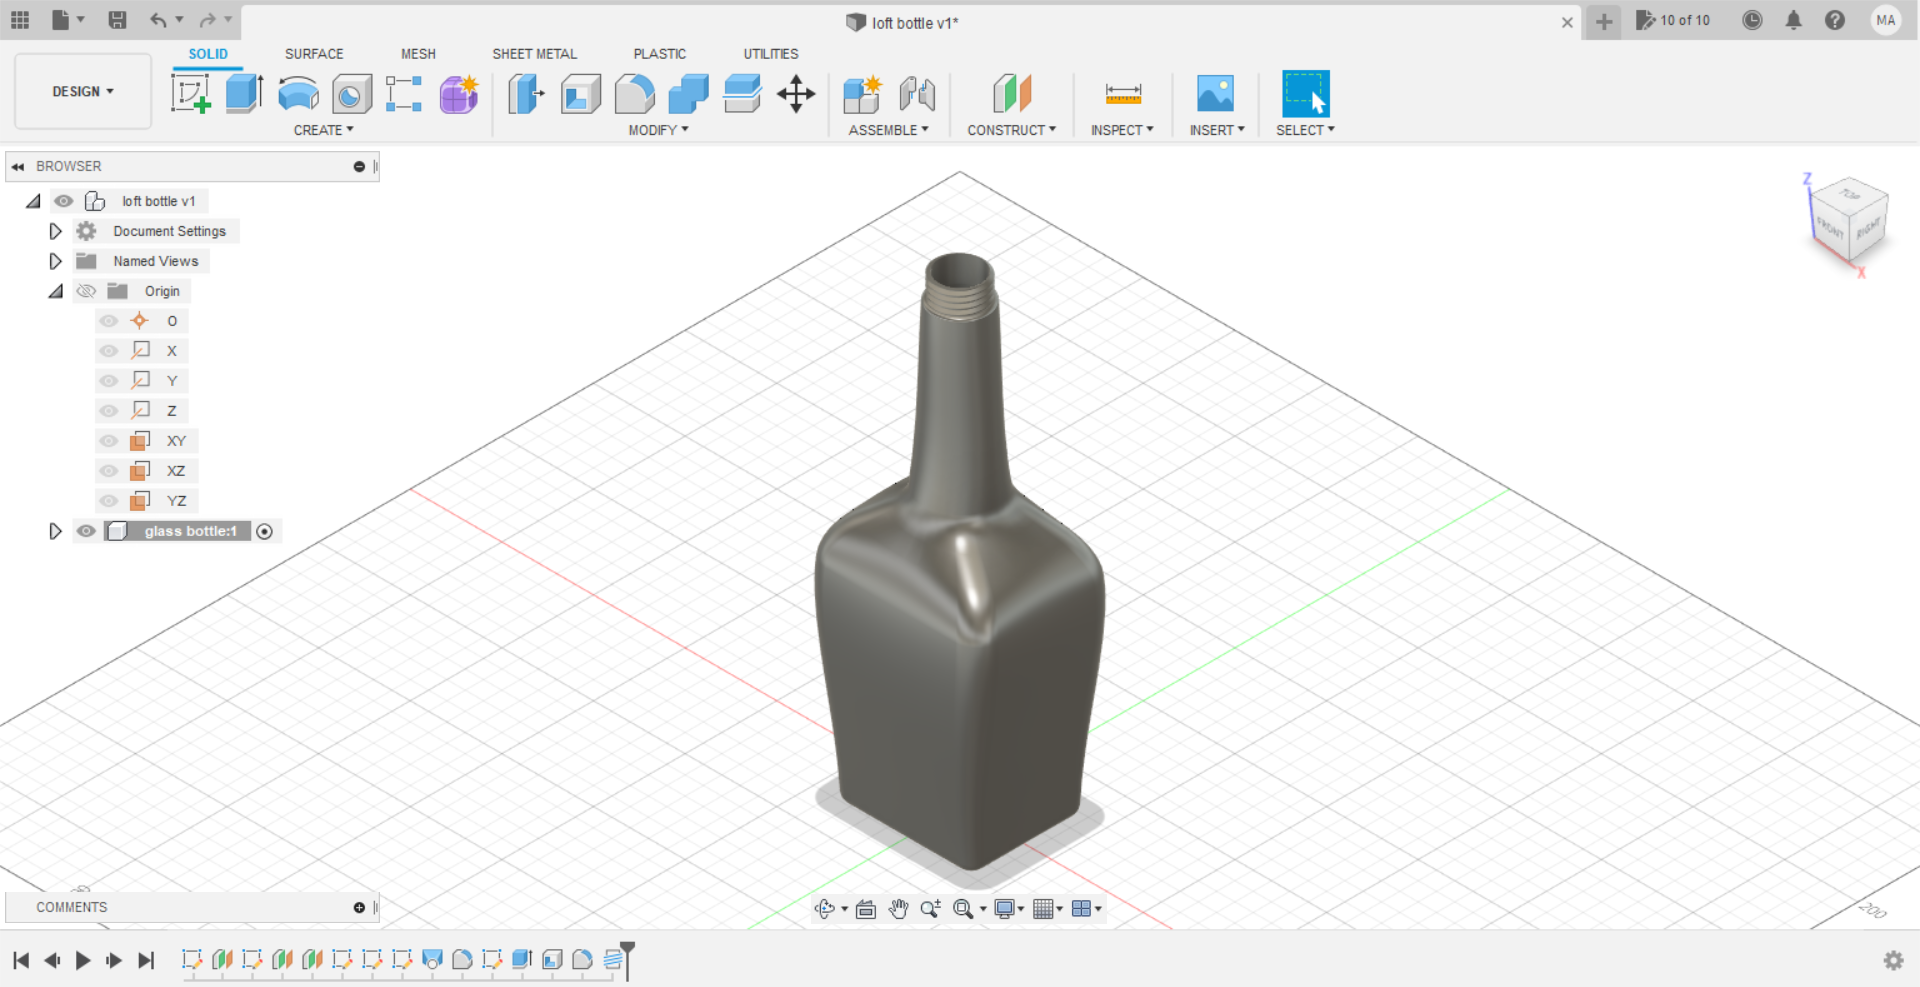Click the 10 of 10 button
This screenshot has height=987, width=1920.
(1673, 20)
